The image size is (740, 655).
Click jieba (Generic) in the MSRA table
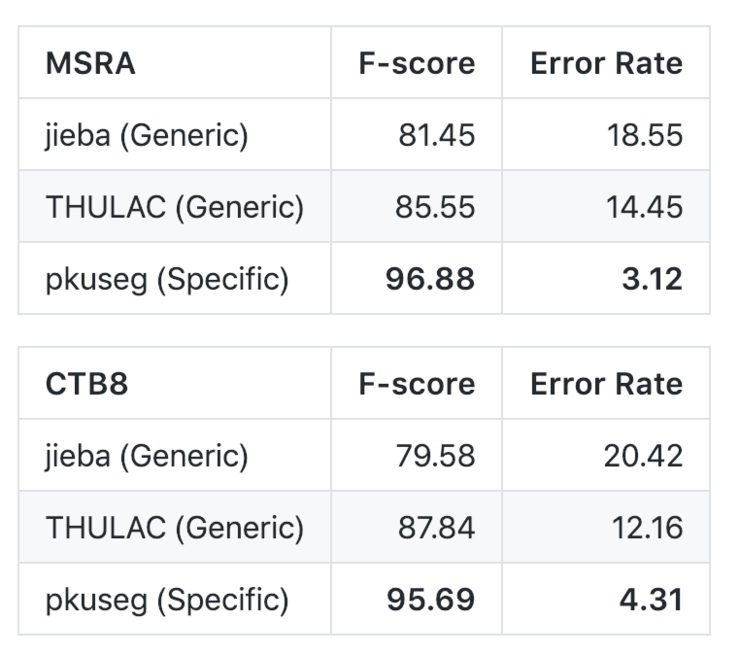click(146, 135)
